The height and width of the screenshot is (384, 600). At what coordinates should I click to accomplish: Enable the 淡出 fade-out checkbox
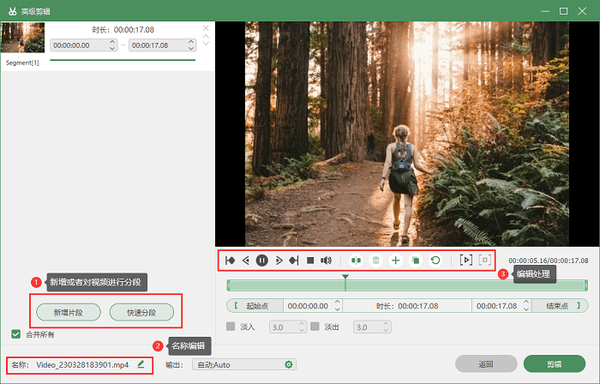pos(315,327)
